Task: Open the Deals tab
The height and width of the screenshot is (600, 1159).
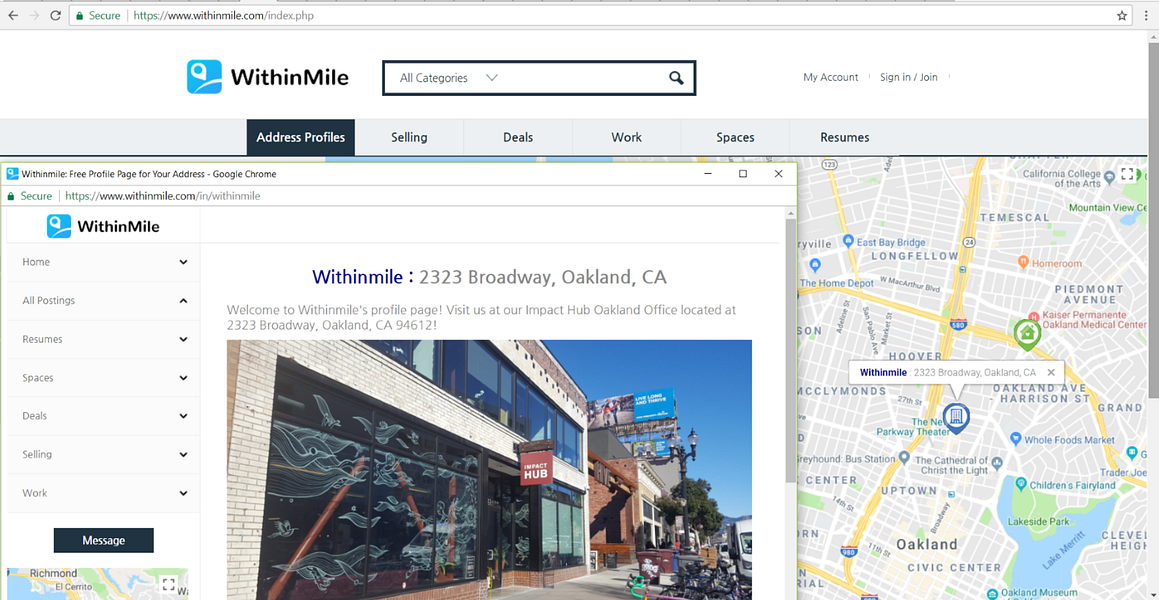Action: coord(518,137)
